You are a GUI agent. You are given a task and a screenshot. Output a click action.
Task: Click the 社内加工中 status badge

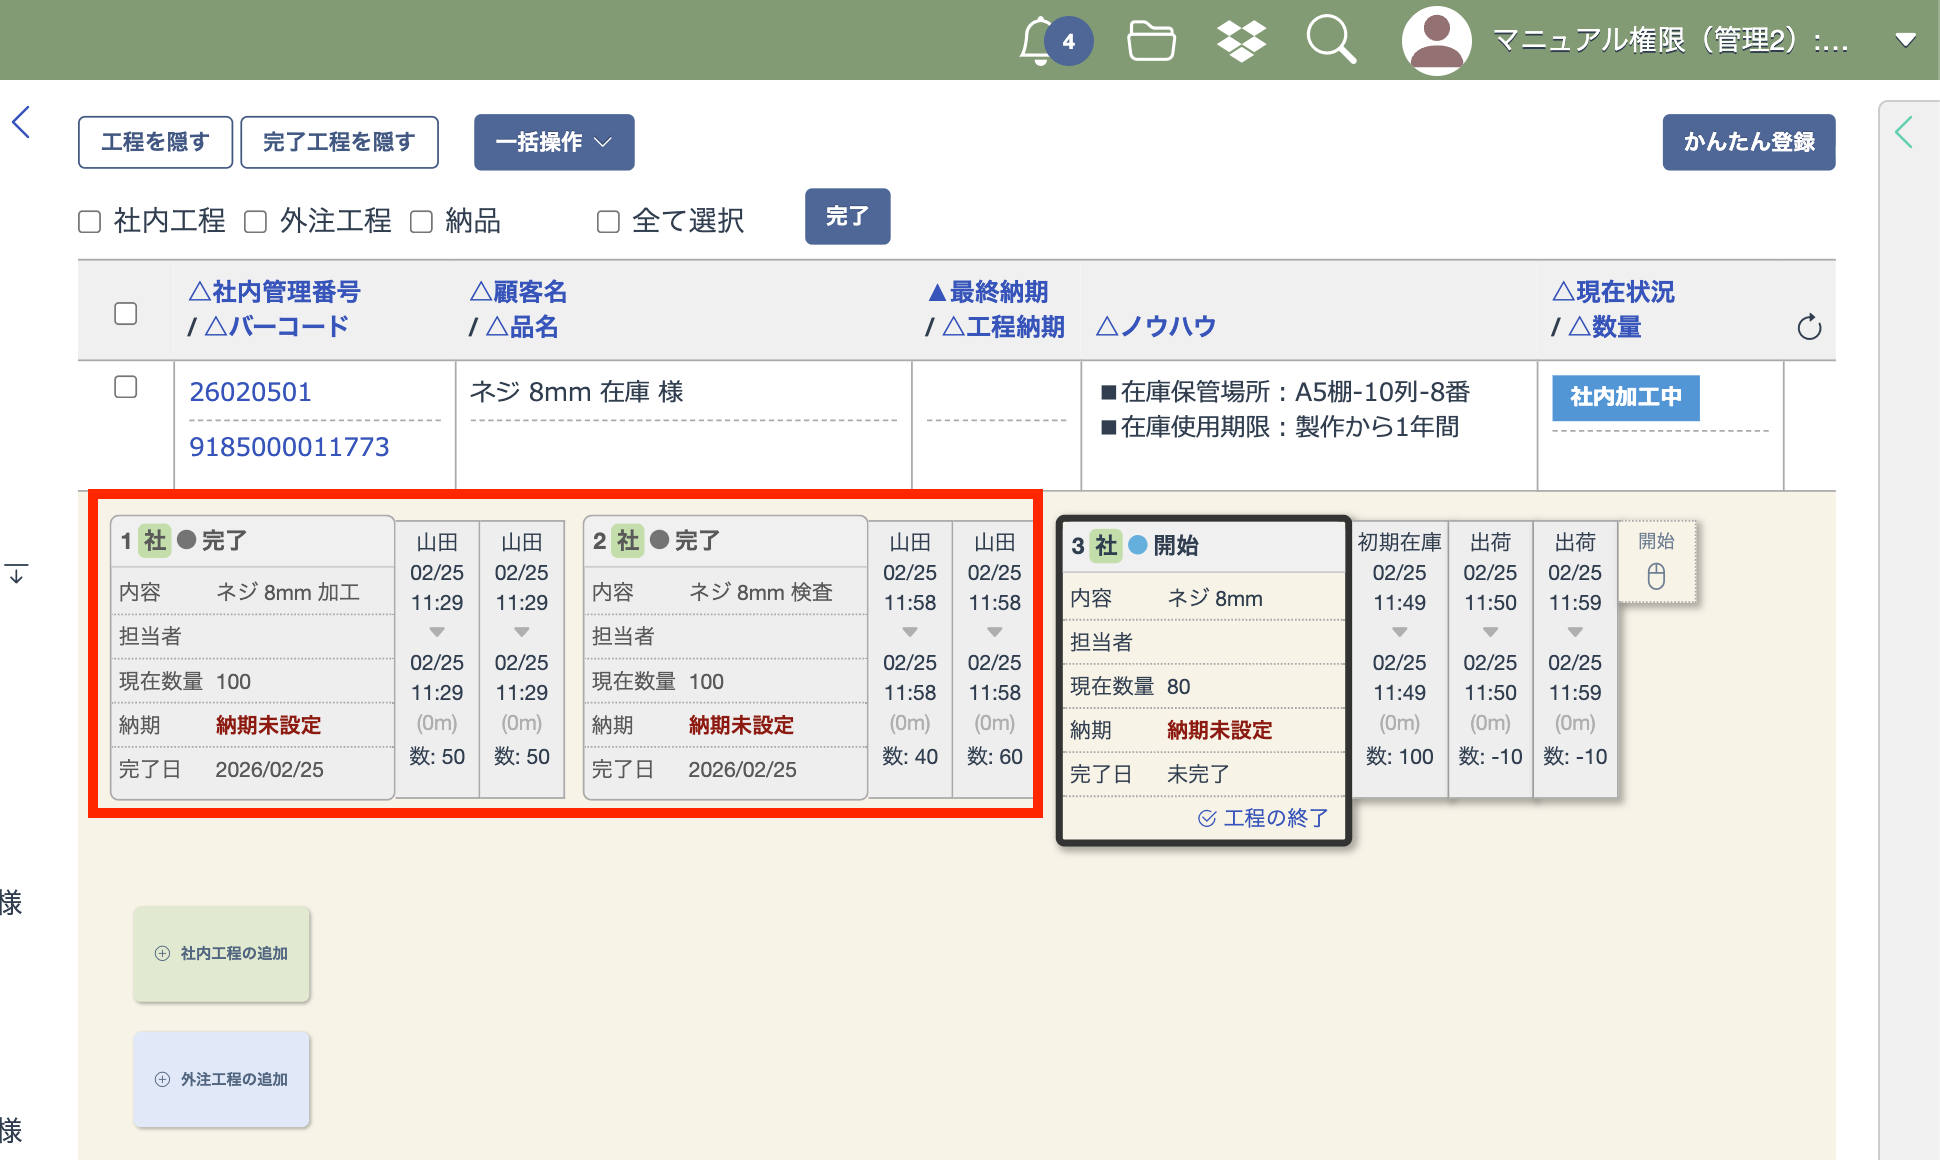(1625, 397)
